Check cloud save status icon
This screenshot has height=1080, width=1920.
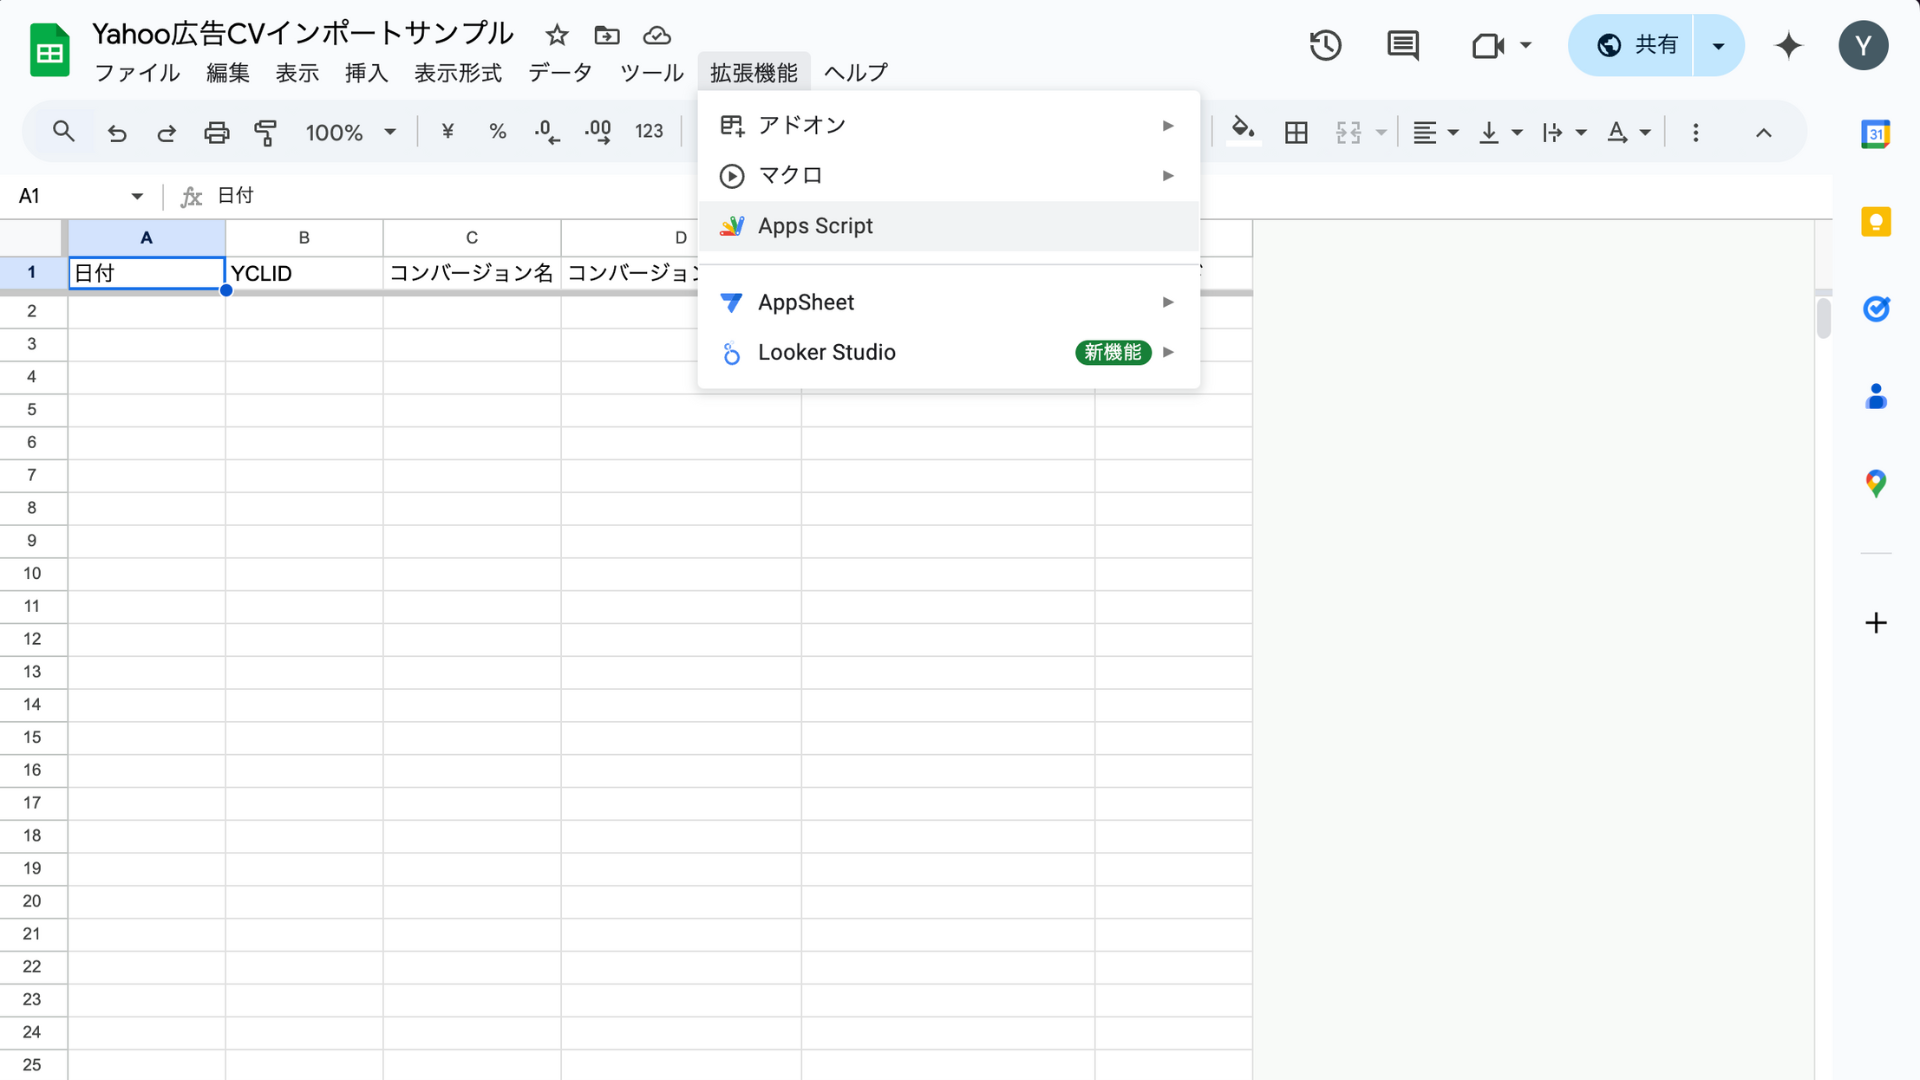657,35
